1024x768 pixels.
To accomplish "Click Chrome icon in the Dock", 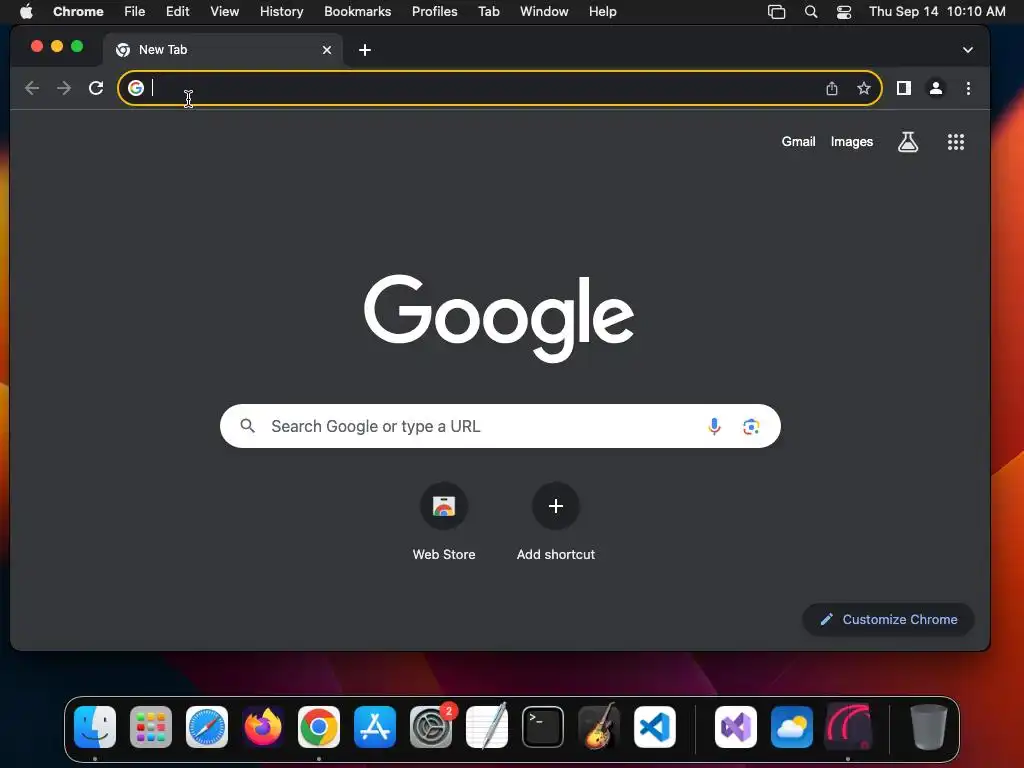I will tap(319, 727).
